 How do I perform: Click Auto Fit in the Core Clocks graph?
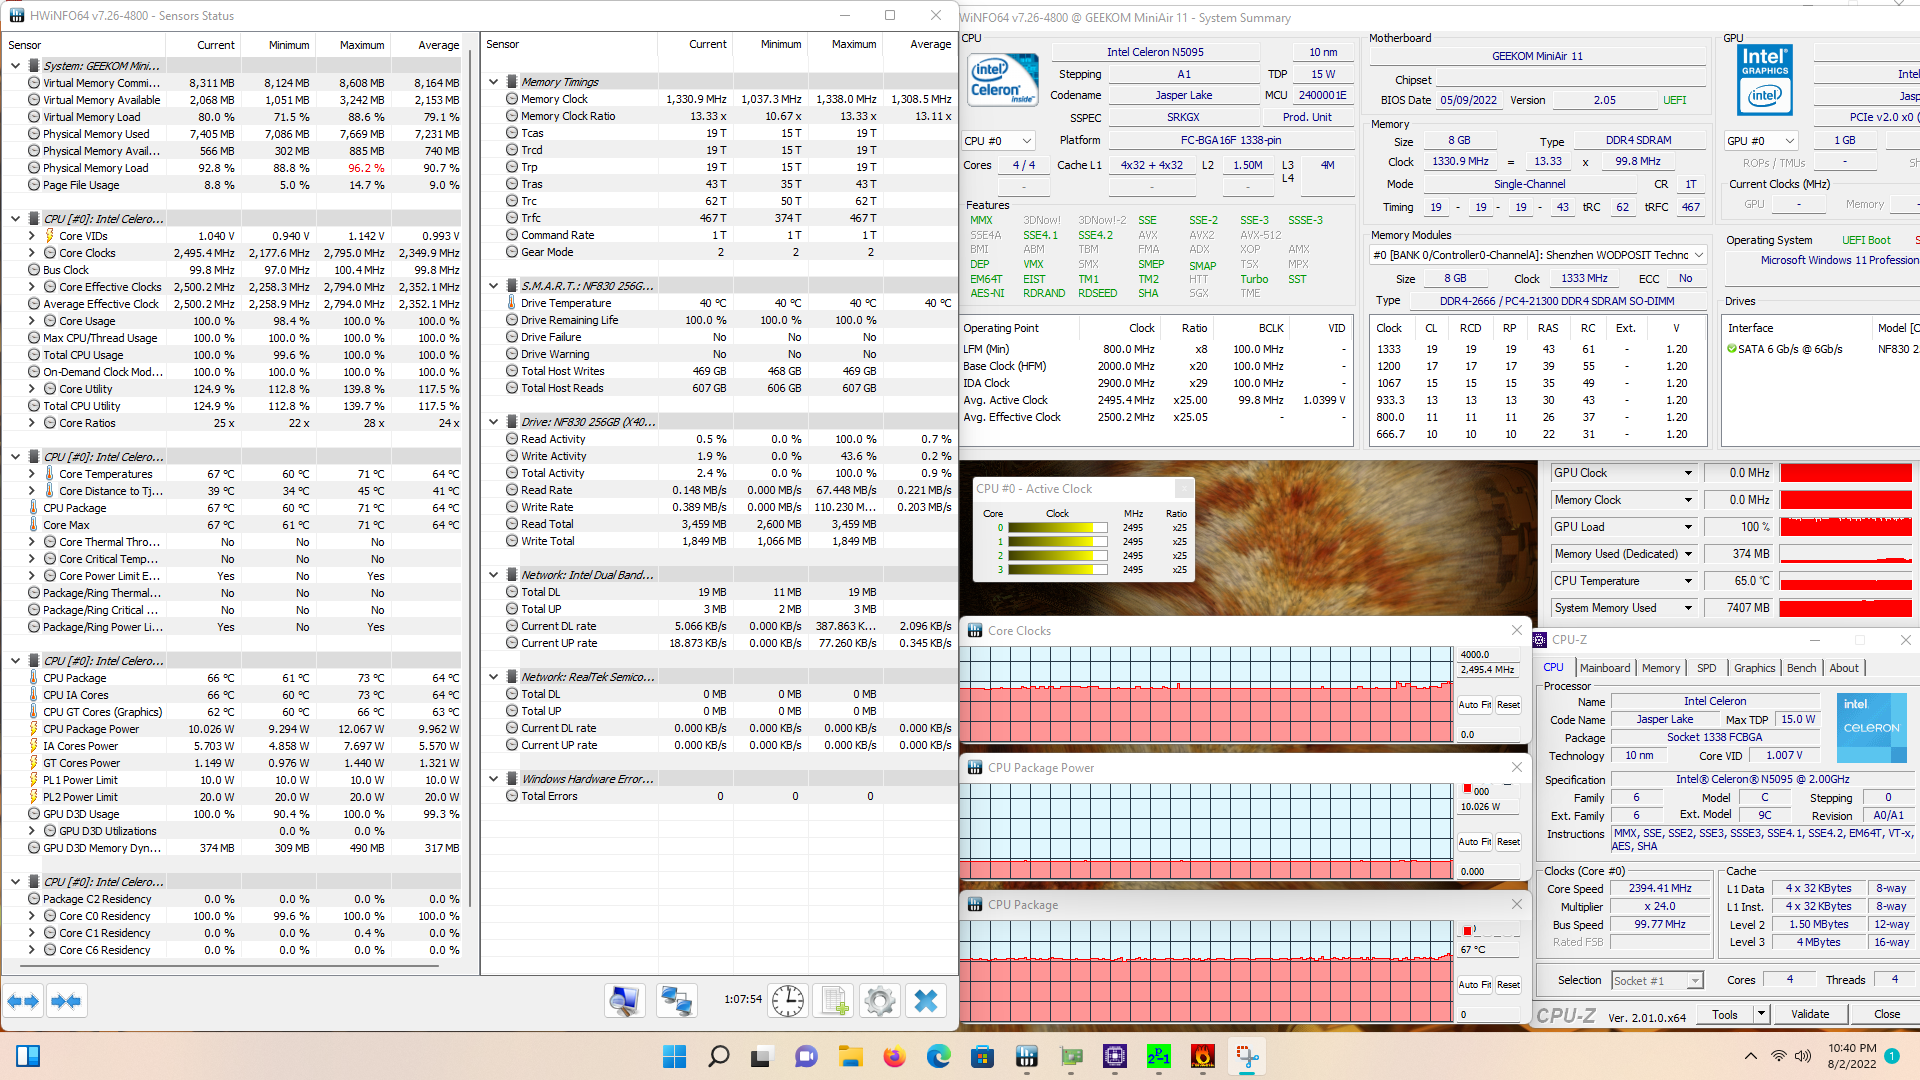click(x=1474, y=705)
